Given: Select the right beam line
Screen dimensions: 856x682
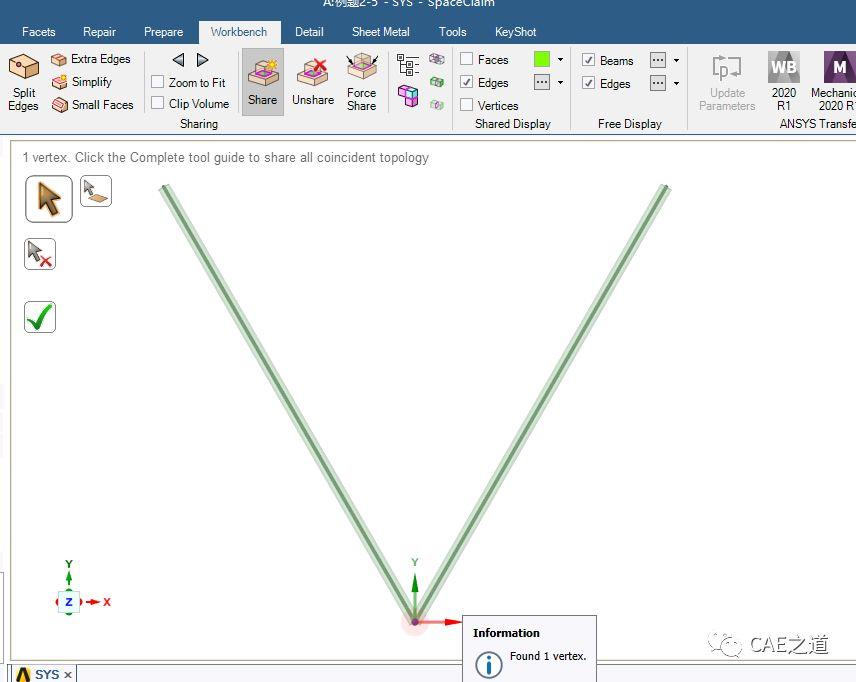Looking at the screenshot, I should 540,403.
